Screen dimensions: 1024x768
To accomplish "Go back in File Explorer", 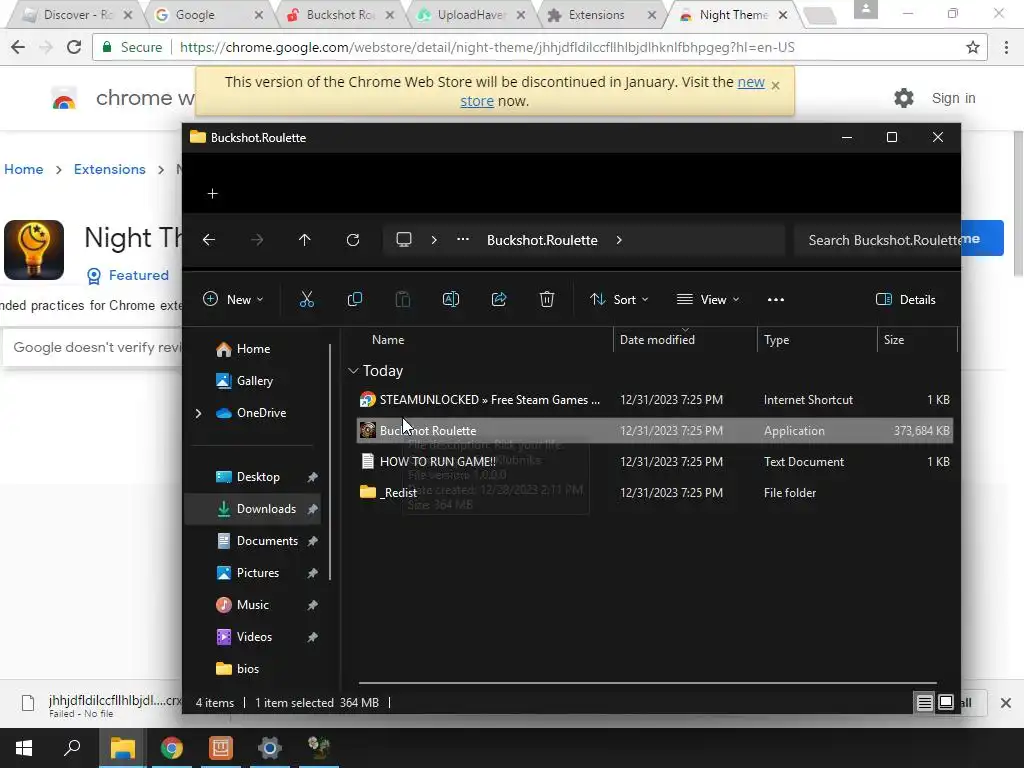I will [x=208, y=240].
